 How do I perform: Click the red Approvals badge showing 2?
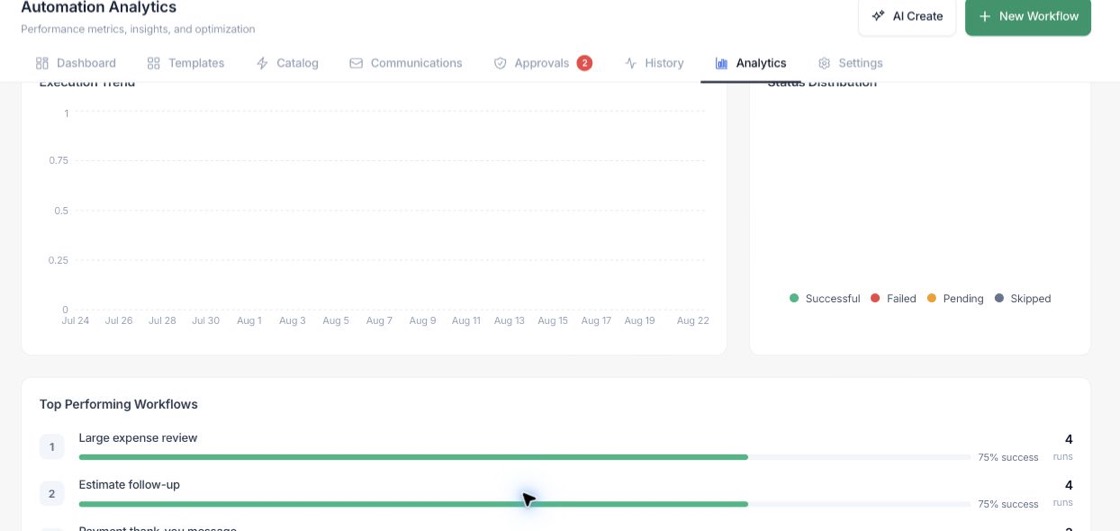tap(584, 63)
